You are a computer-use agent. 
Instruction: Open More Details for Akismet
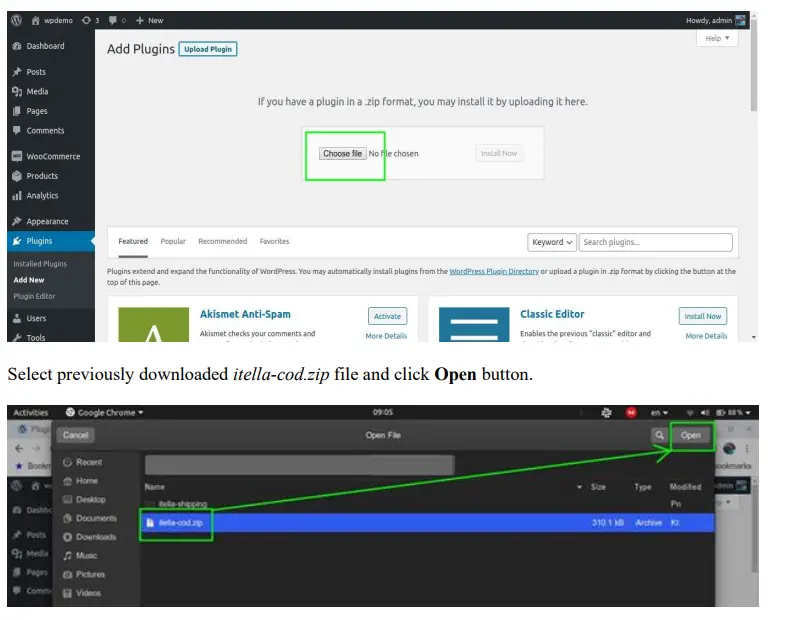[386, 336]
